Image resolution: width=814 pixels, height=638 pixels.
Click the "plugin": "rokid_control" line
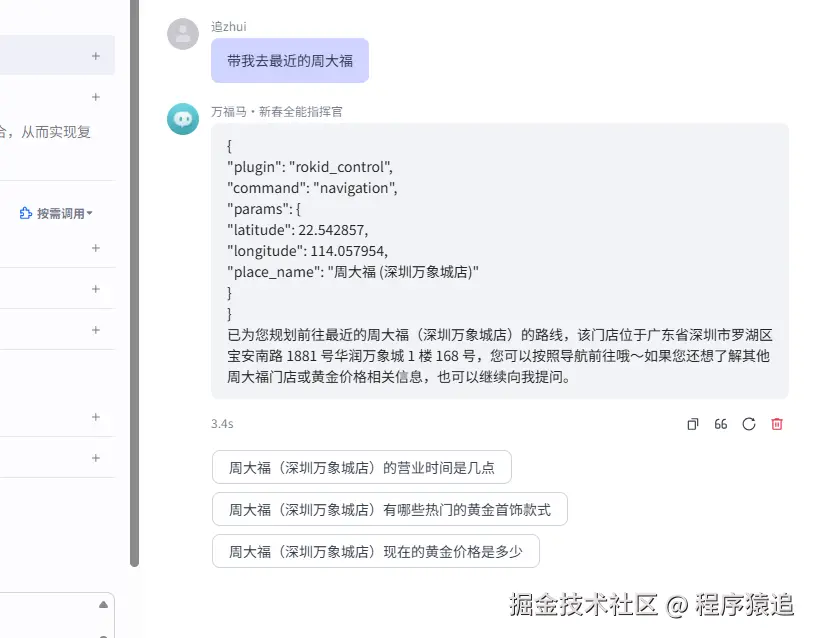[x=310, y=167]
